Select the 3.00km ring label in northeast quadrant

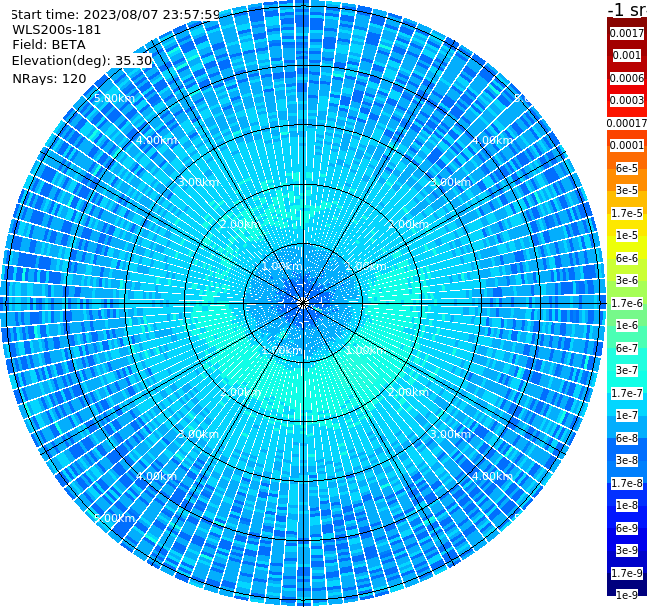450,182
